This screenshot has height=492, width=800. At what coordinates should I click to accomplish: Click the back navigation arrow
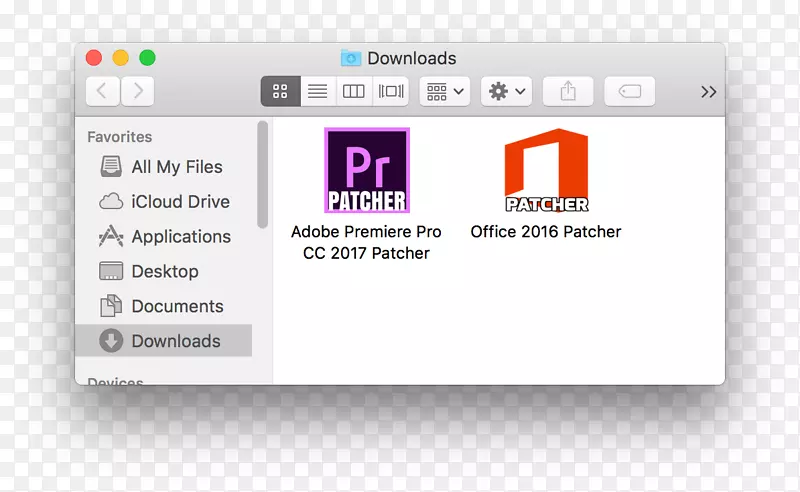click(103, 91)
